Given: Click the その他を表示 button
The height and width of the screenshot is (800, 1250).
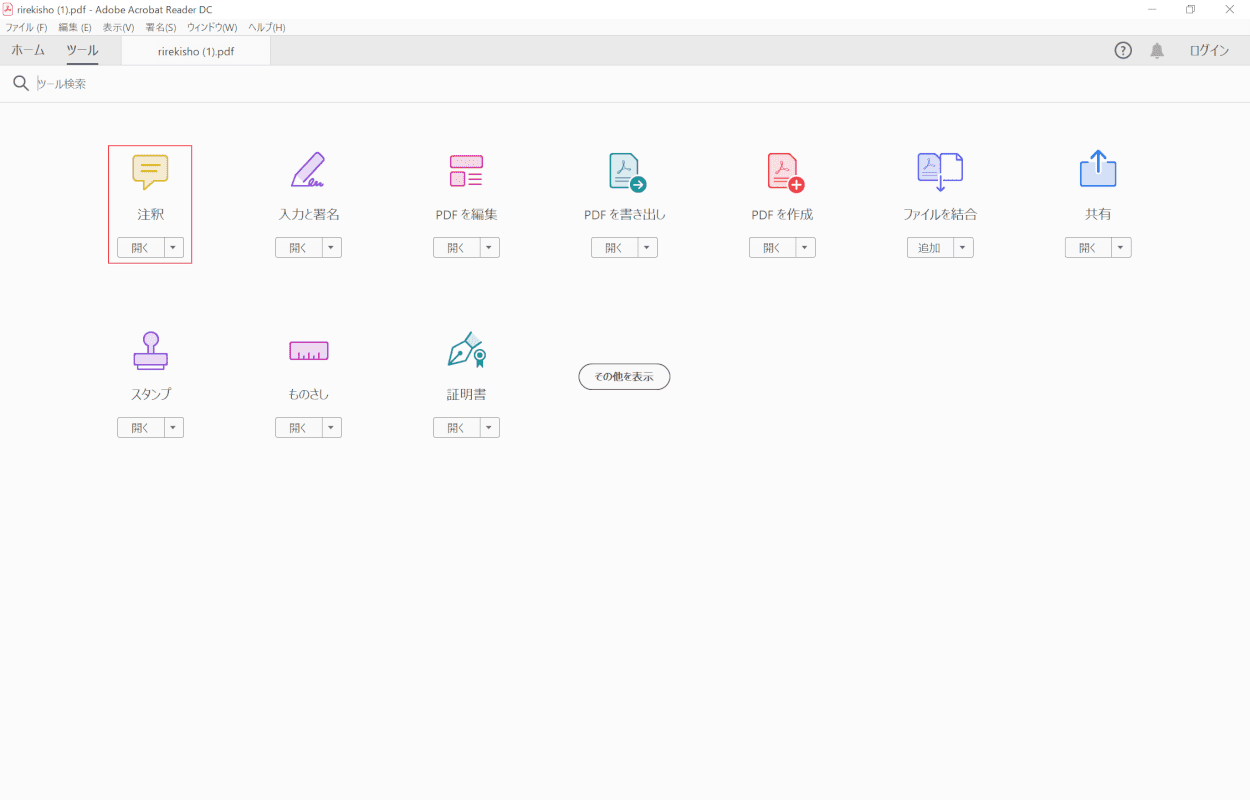Looking at the screenshot, I should [624, 377].
